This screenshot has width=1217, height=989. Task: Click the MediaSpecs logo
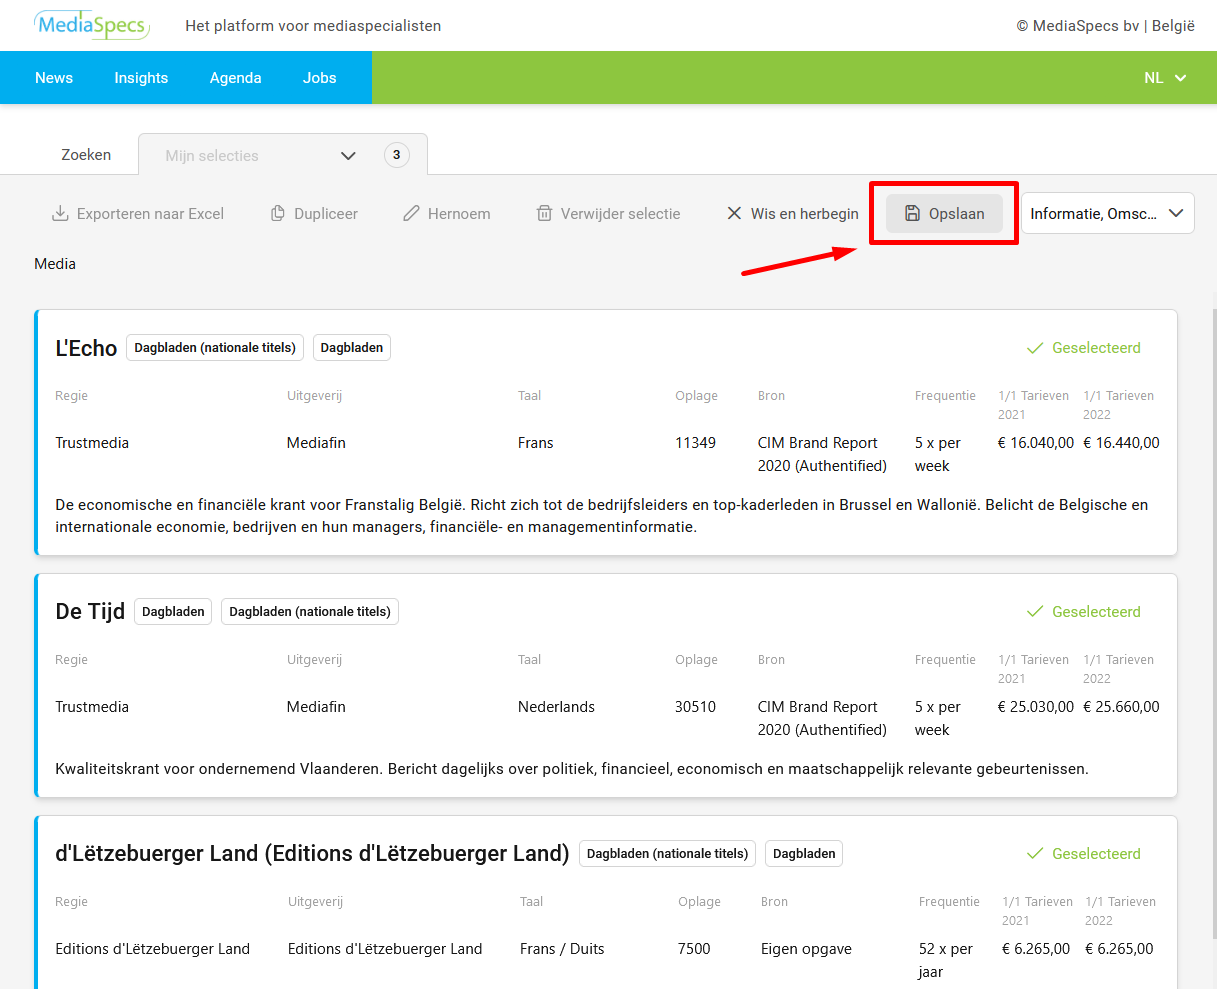[92, 25]
